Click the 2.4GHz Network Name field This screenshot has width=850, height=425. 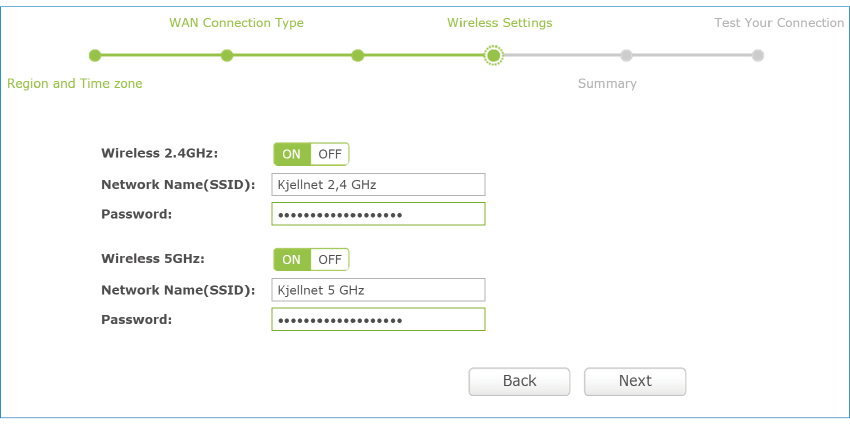378,184
